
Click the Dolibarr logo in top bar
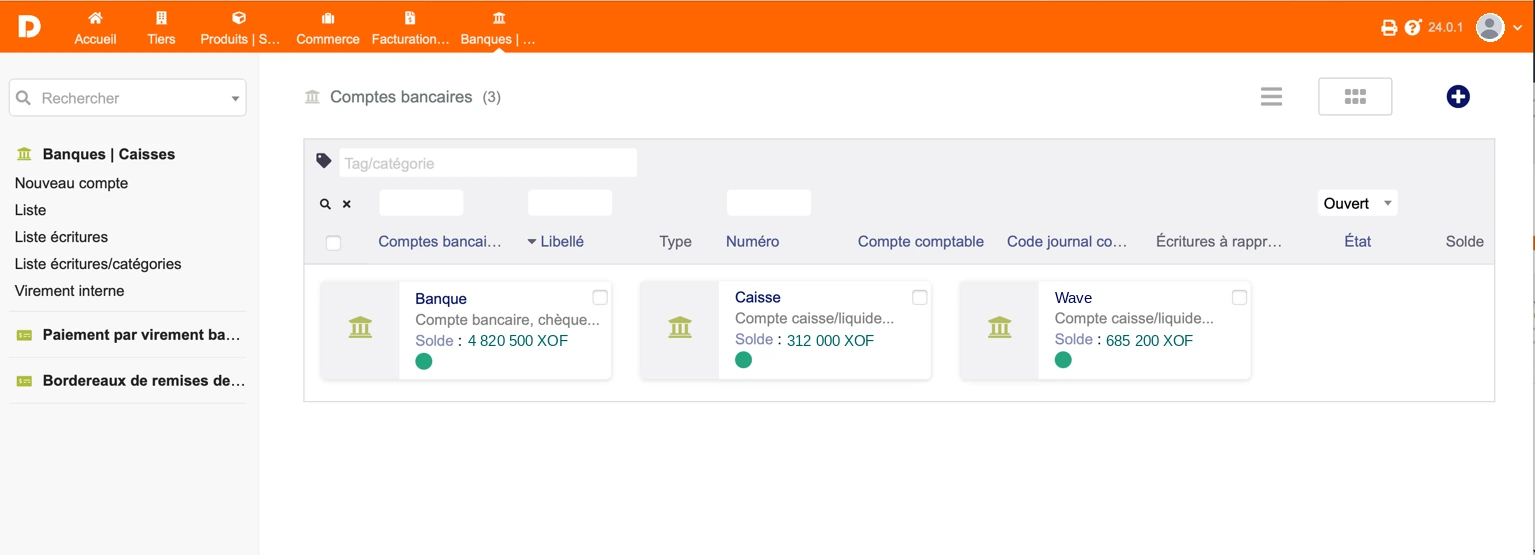[29, 27]
